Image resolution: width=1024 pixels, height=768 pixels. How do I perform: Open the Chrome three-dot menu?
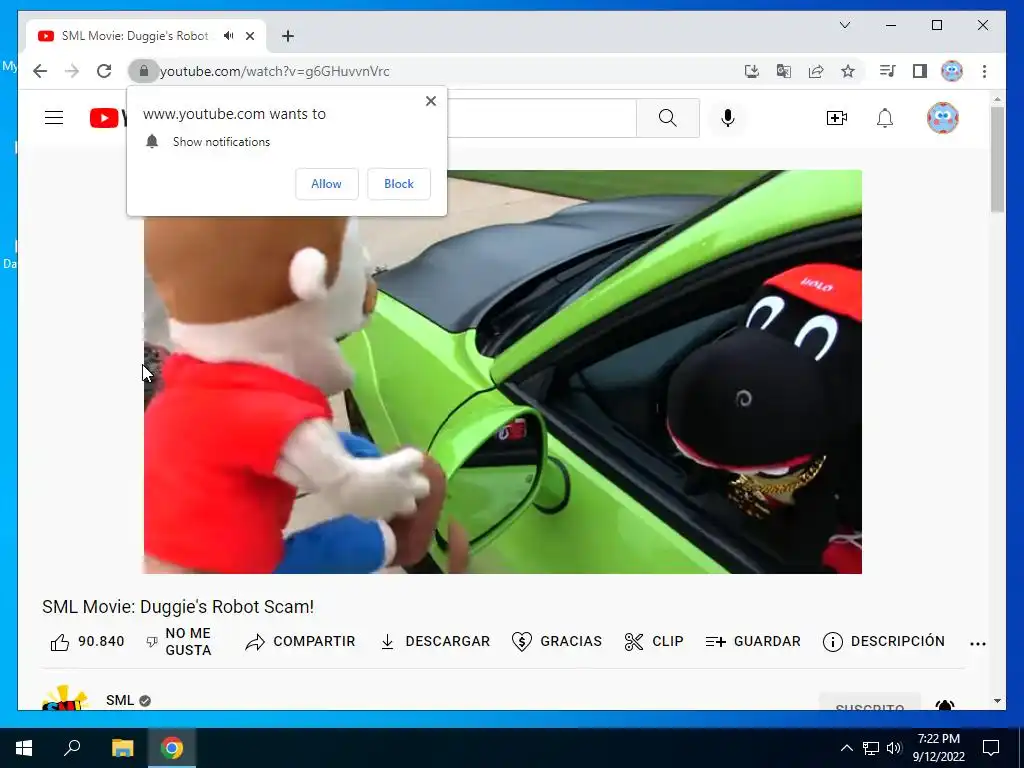coord(984,71)
